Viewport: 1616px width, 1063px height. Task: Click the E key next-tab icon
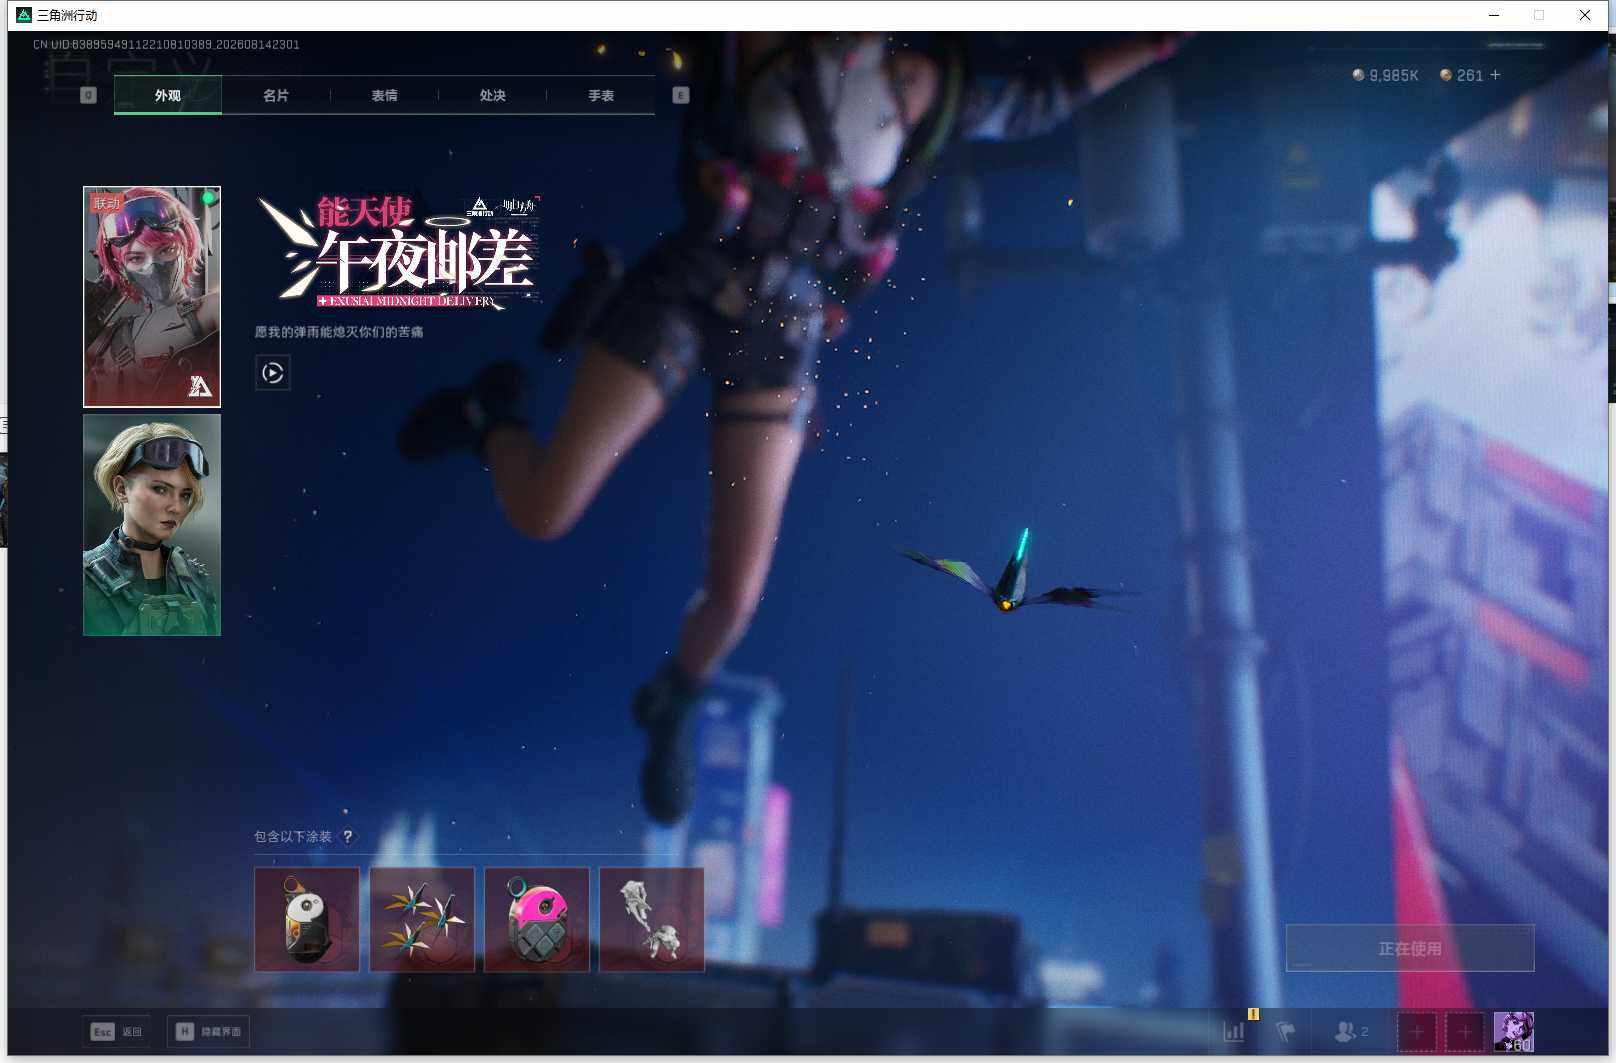[x=681, y=95]
